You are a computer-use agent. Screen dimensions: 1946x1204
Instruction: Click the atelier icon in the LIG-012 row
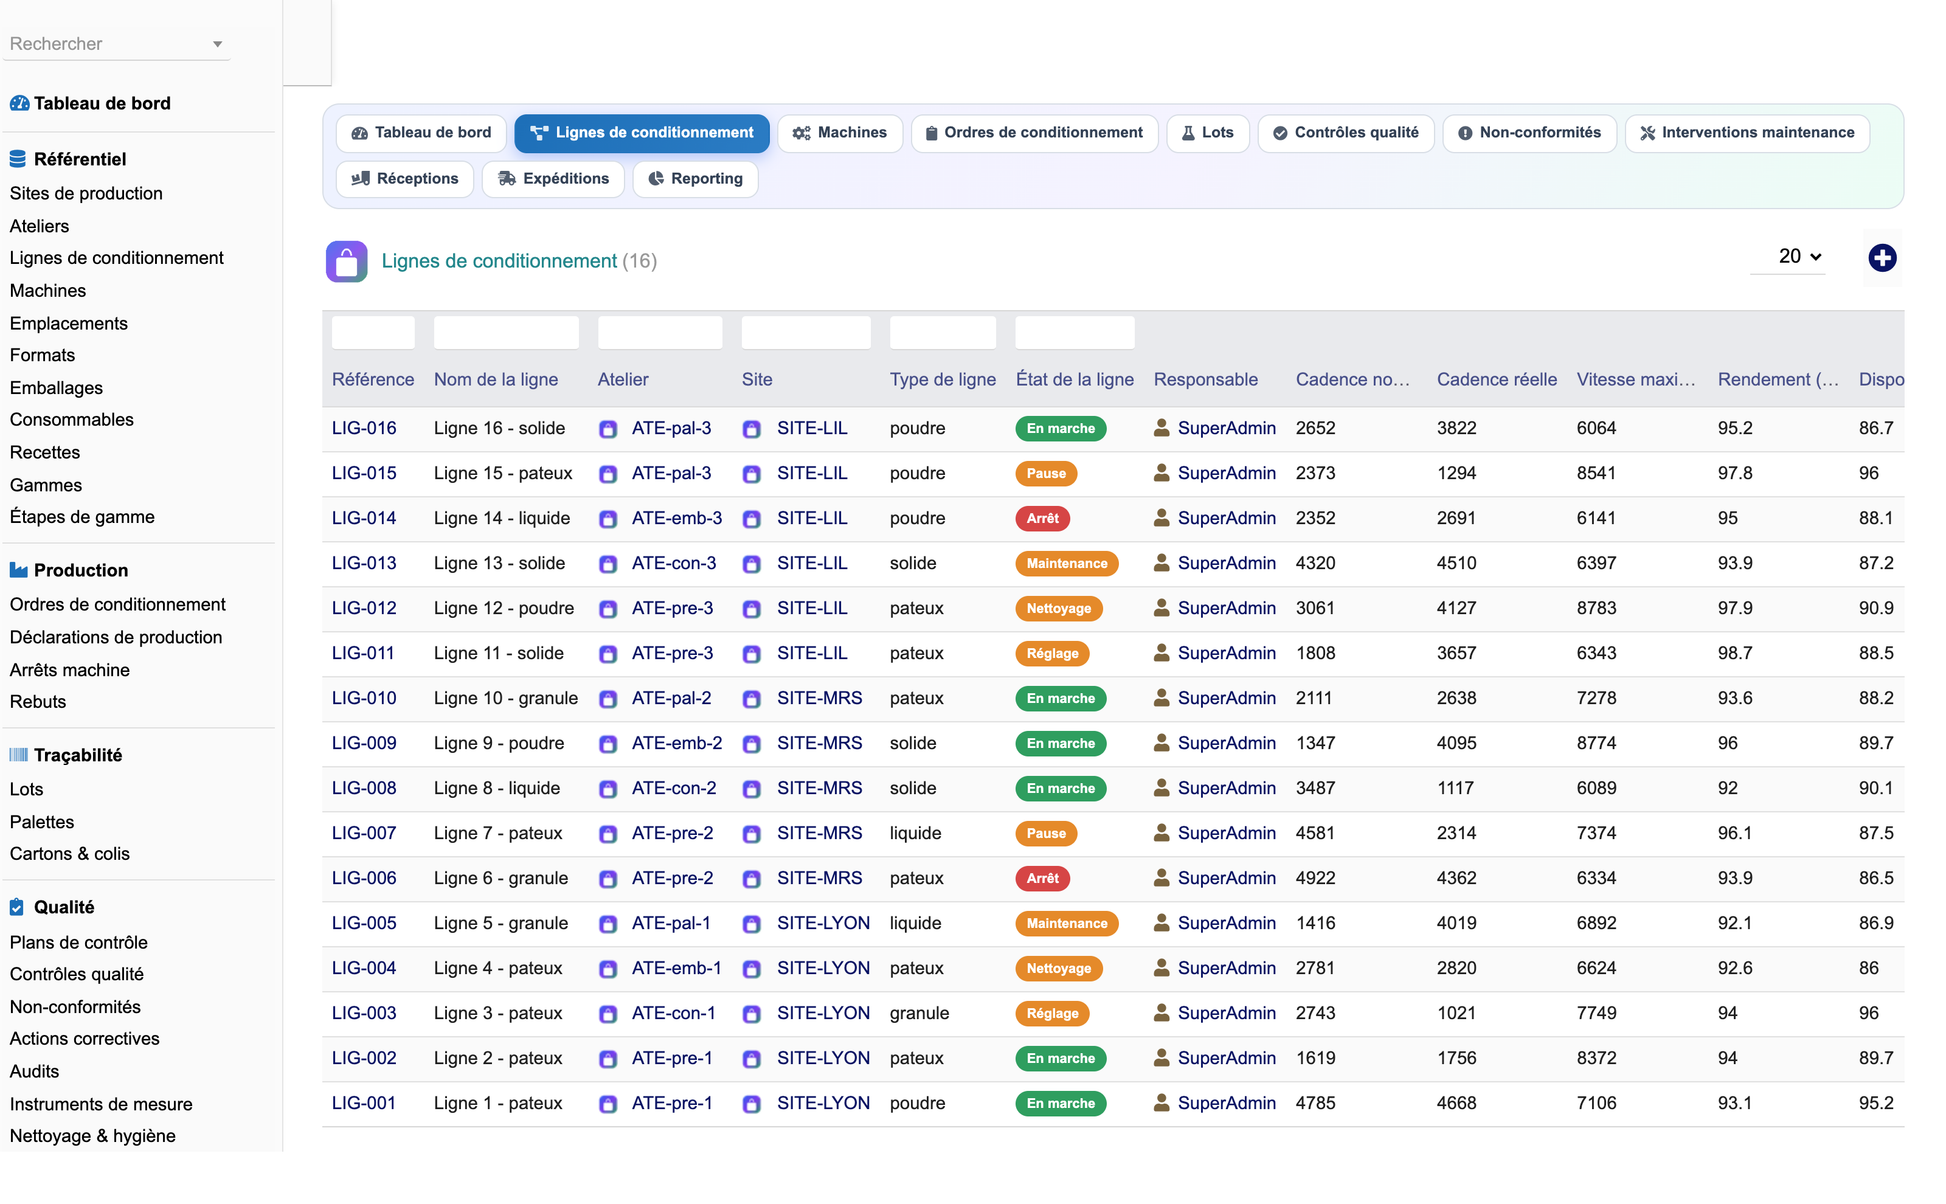(x=608, y=609)
